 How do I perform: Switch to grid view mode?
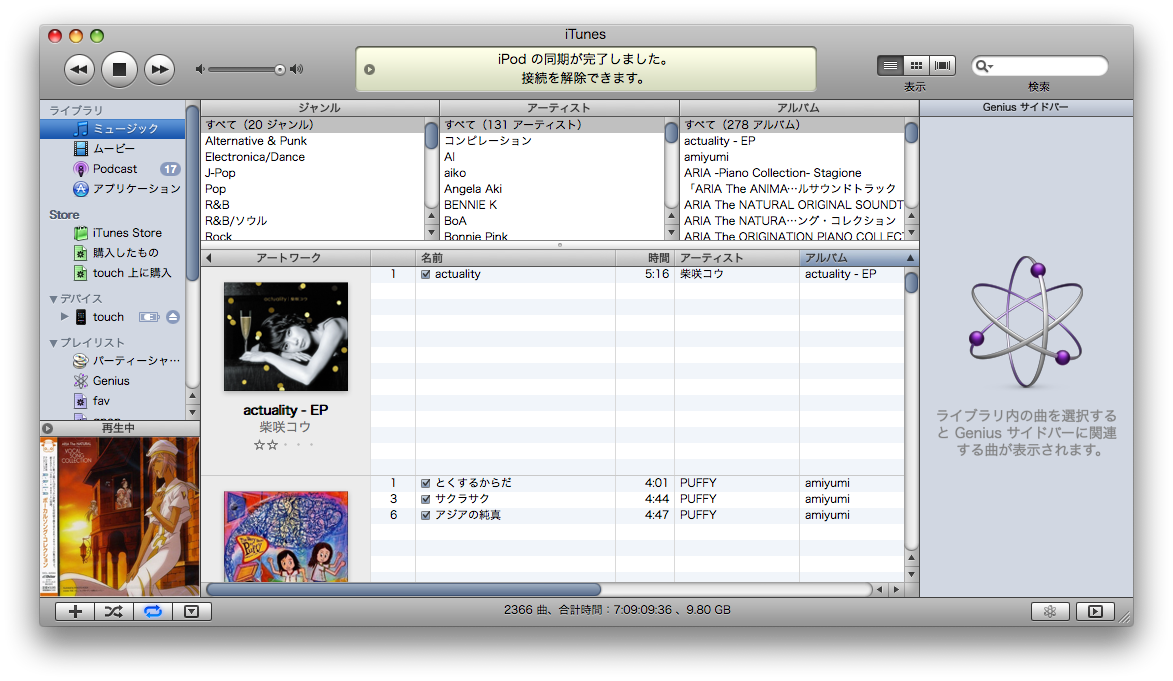(916, 66)
